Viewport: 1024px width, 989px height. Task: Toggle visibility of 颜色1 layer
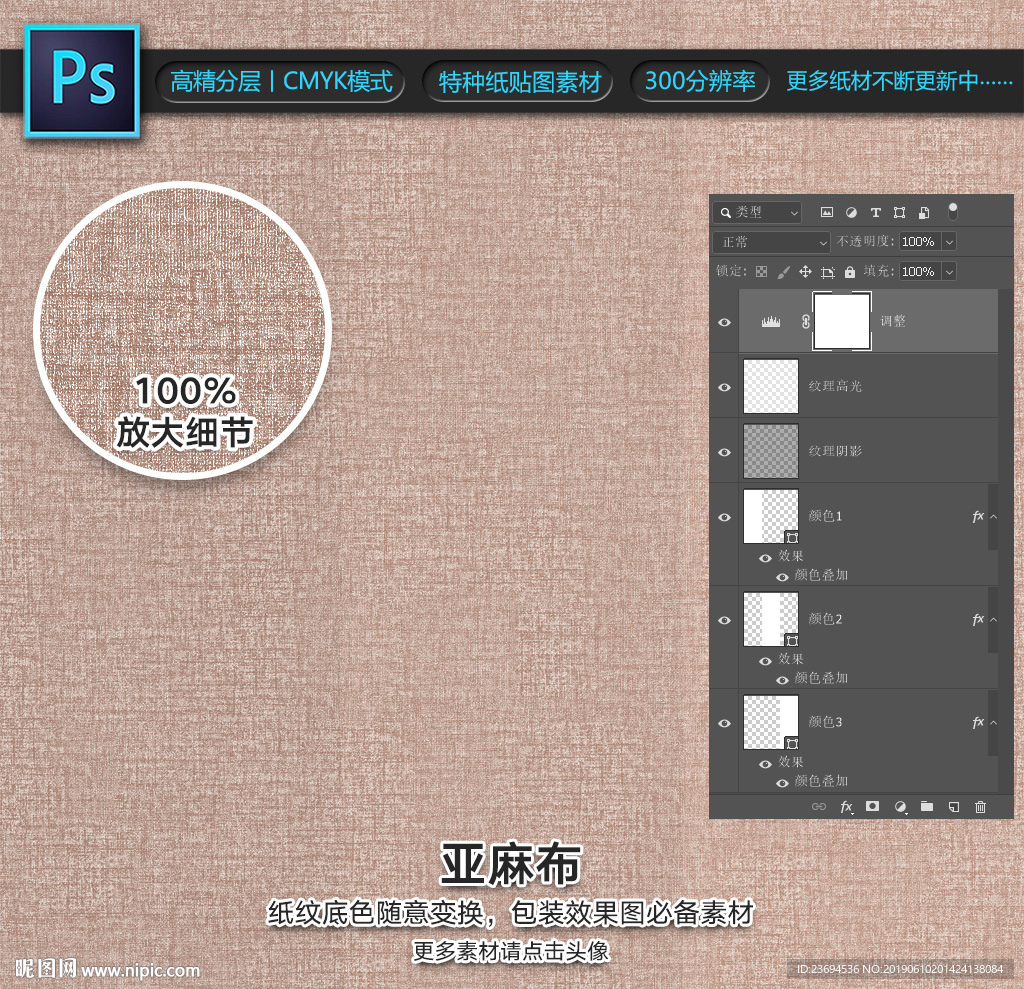[724, 517]
